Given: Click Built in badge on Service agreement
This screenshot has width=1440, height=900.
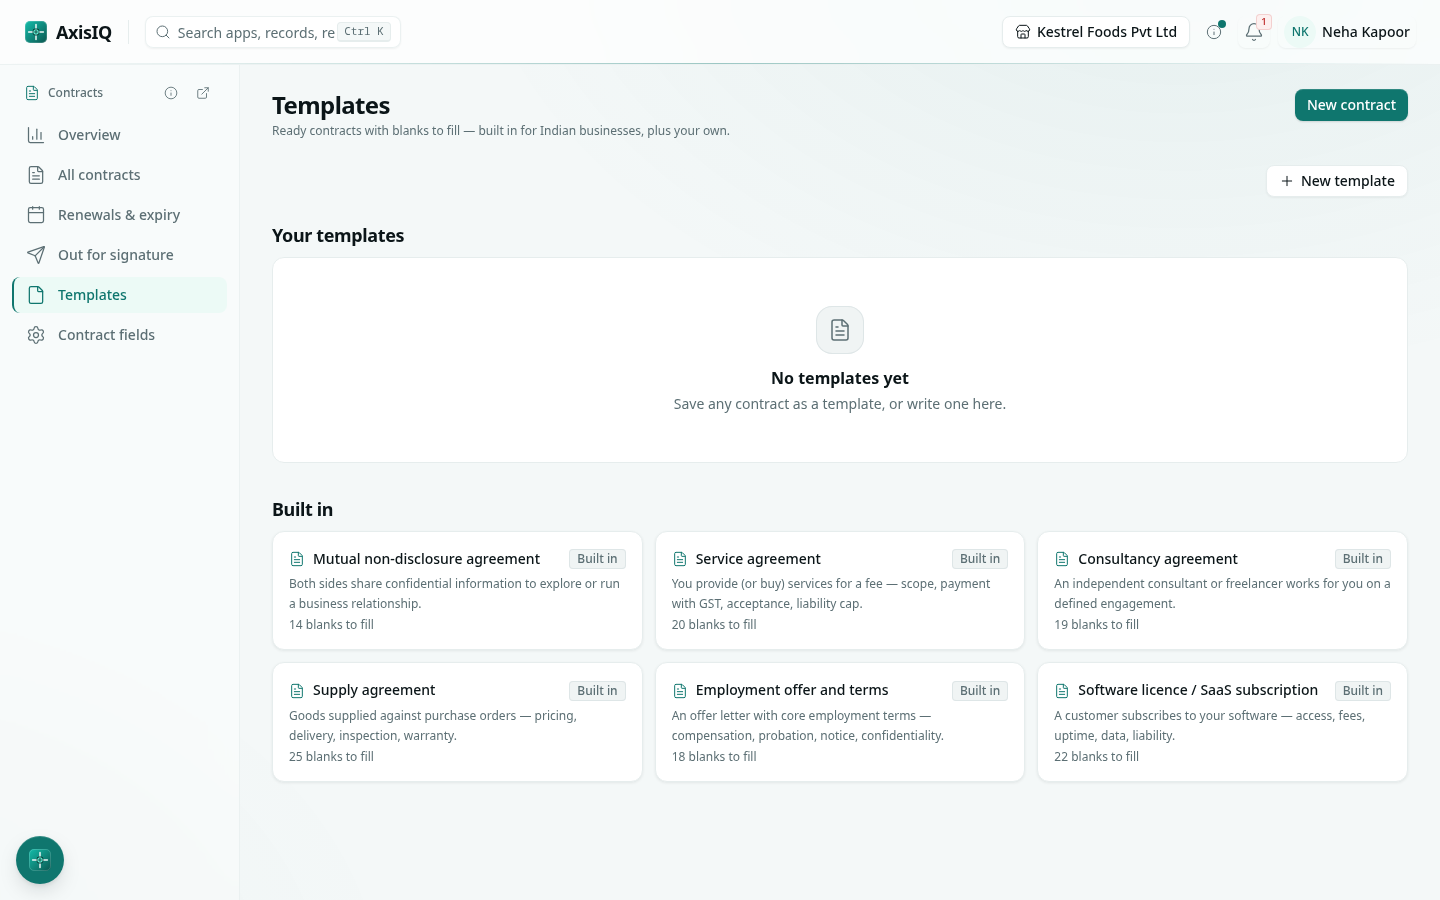Looking at the screenshot, I should tap(980, 559).
